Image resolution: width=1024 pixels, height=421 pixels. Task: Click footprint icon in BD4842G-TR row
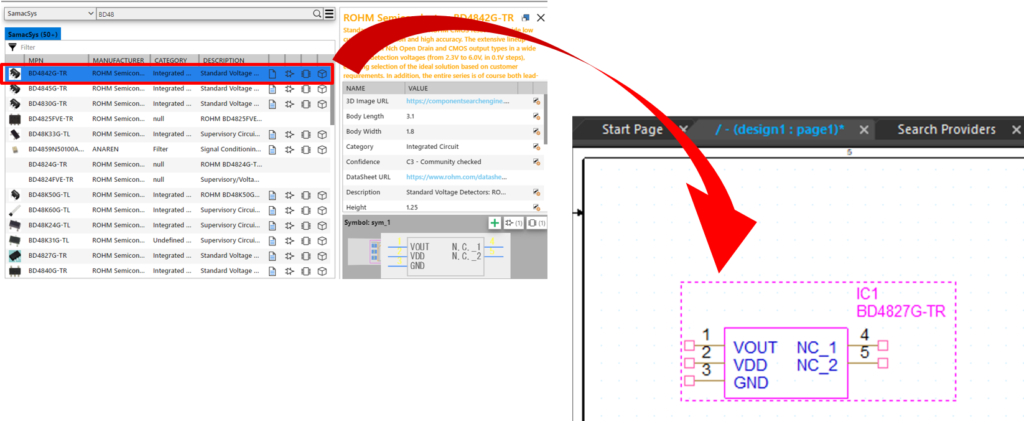click(x=306, y=74)
